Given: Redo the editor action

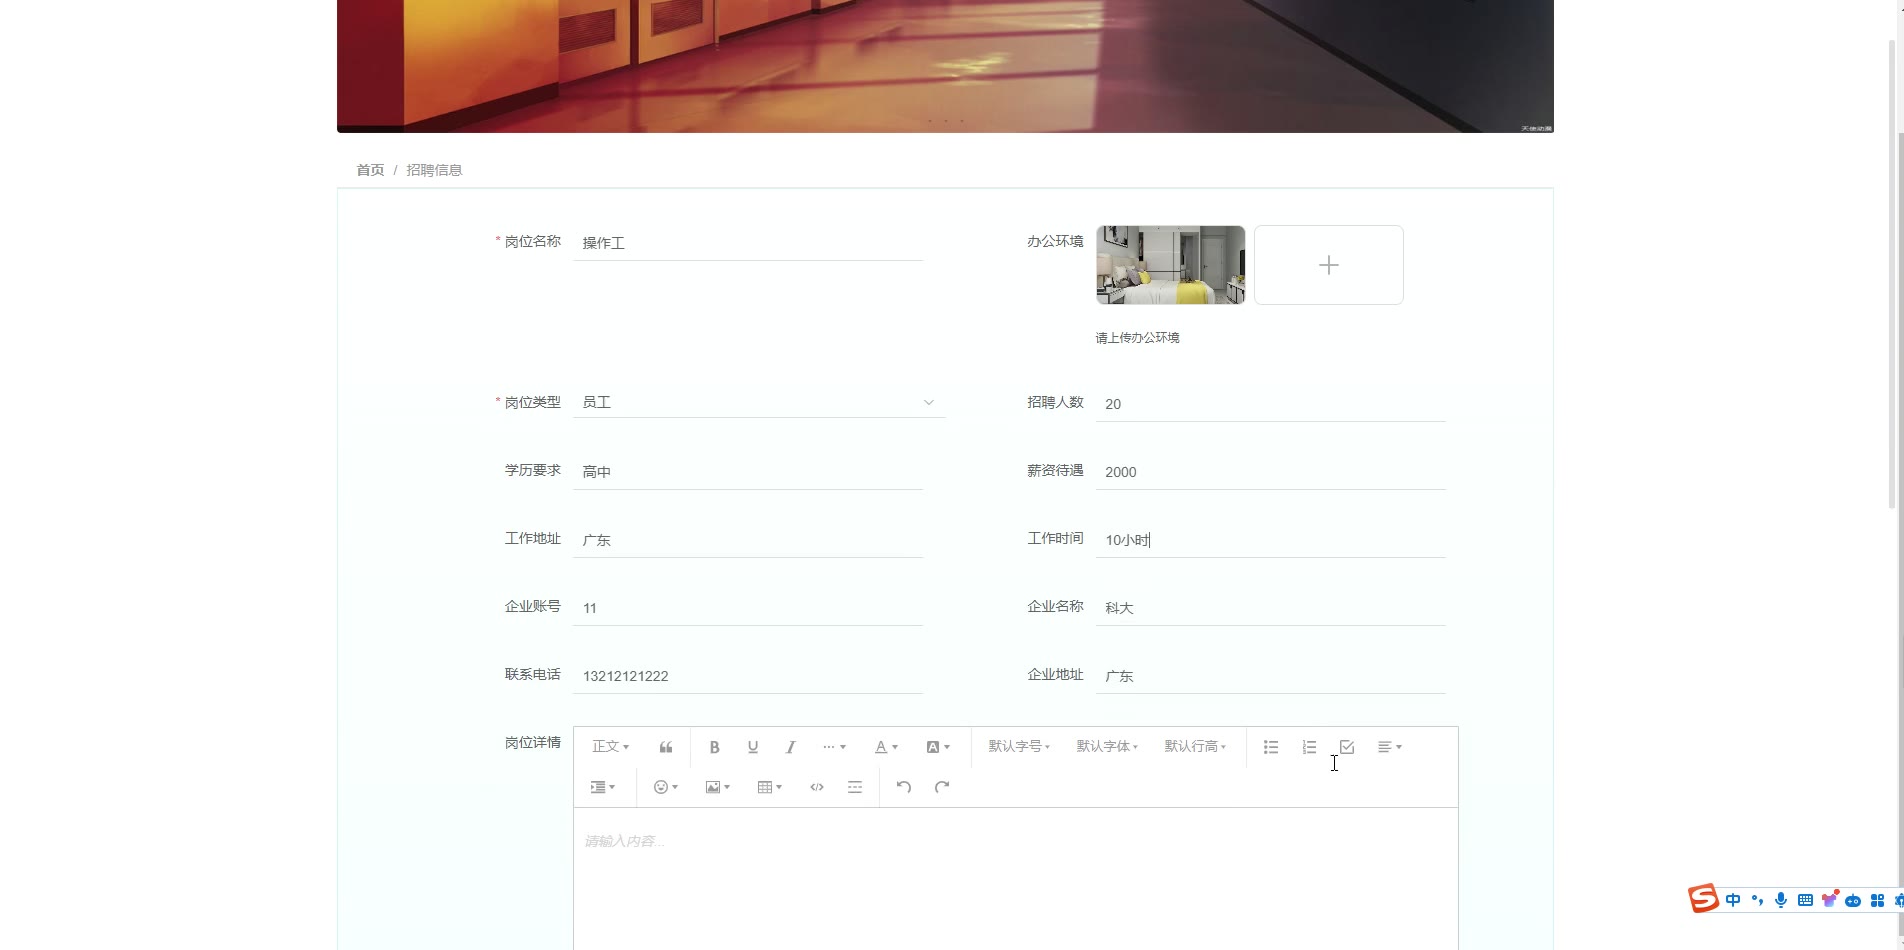Looking at the screenshot, I should point(942,787).
